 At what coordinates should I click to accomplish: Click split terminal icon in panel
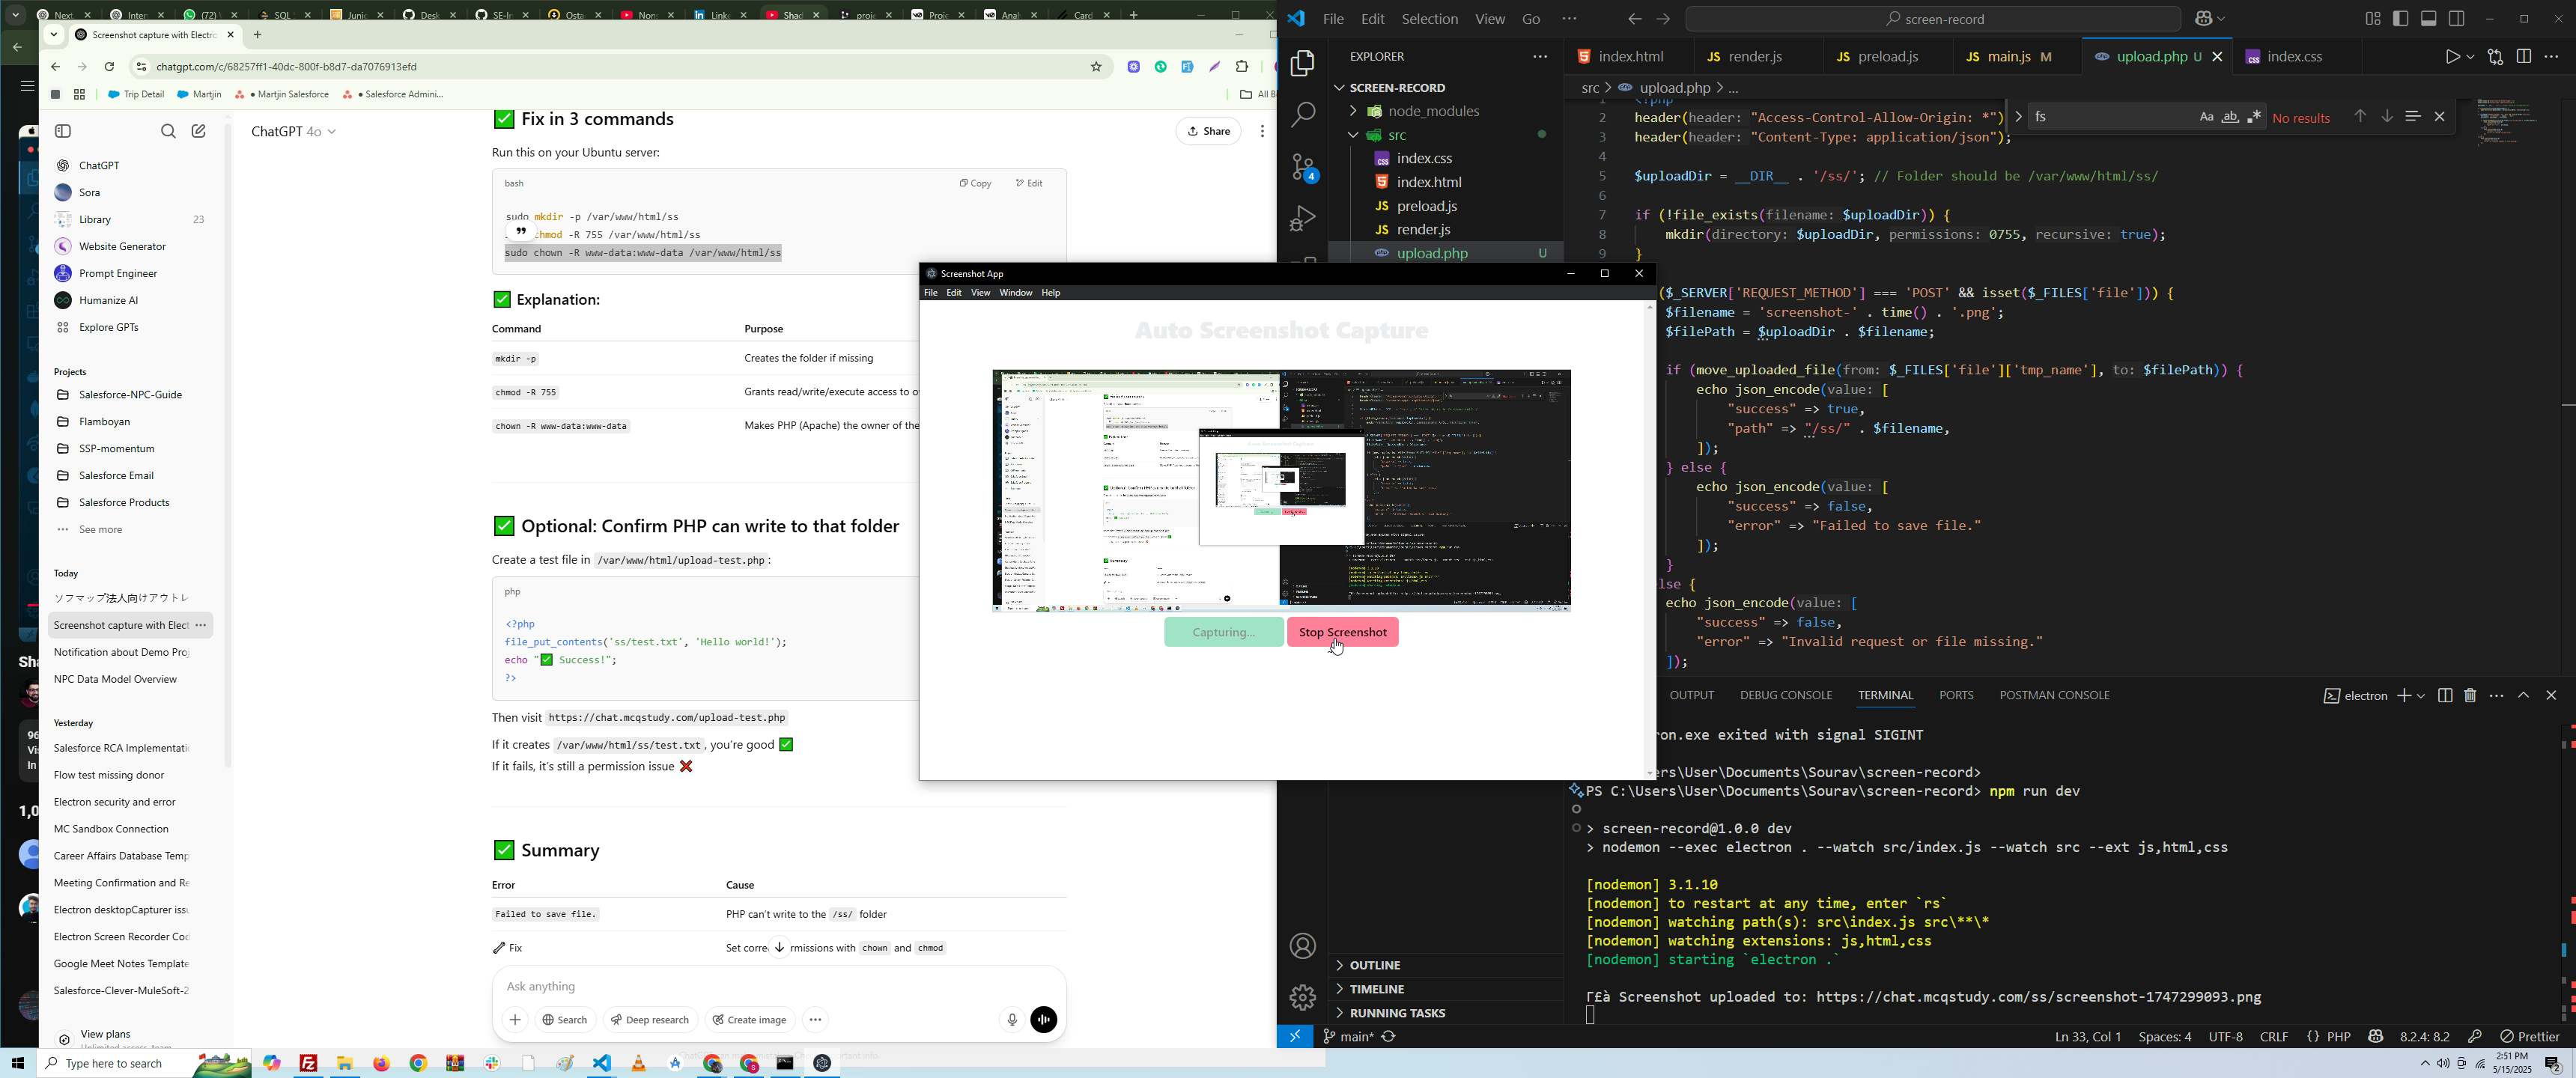click(2445, 696)
